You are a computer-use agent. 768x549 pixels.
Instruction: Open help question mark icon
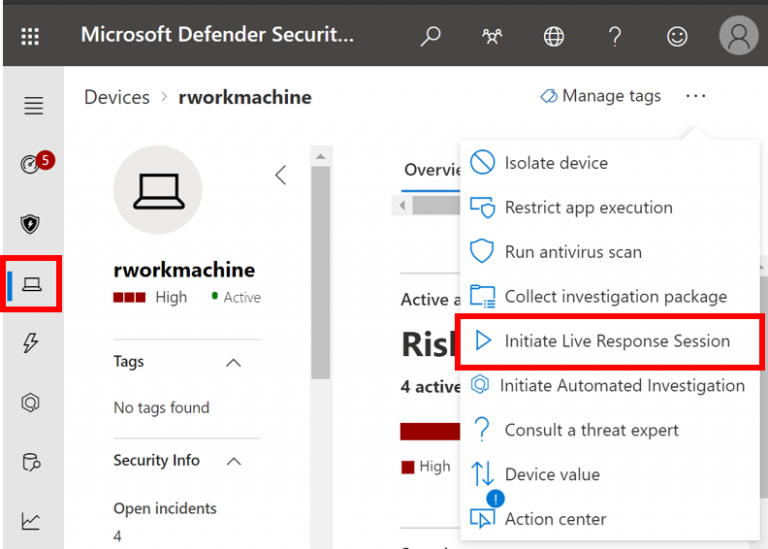pyautogui.click(x=615, y=37)
